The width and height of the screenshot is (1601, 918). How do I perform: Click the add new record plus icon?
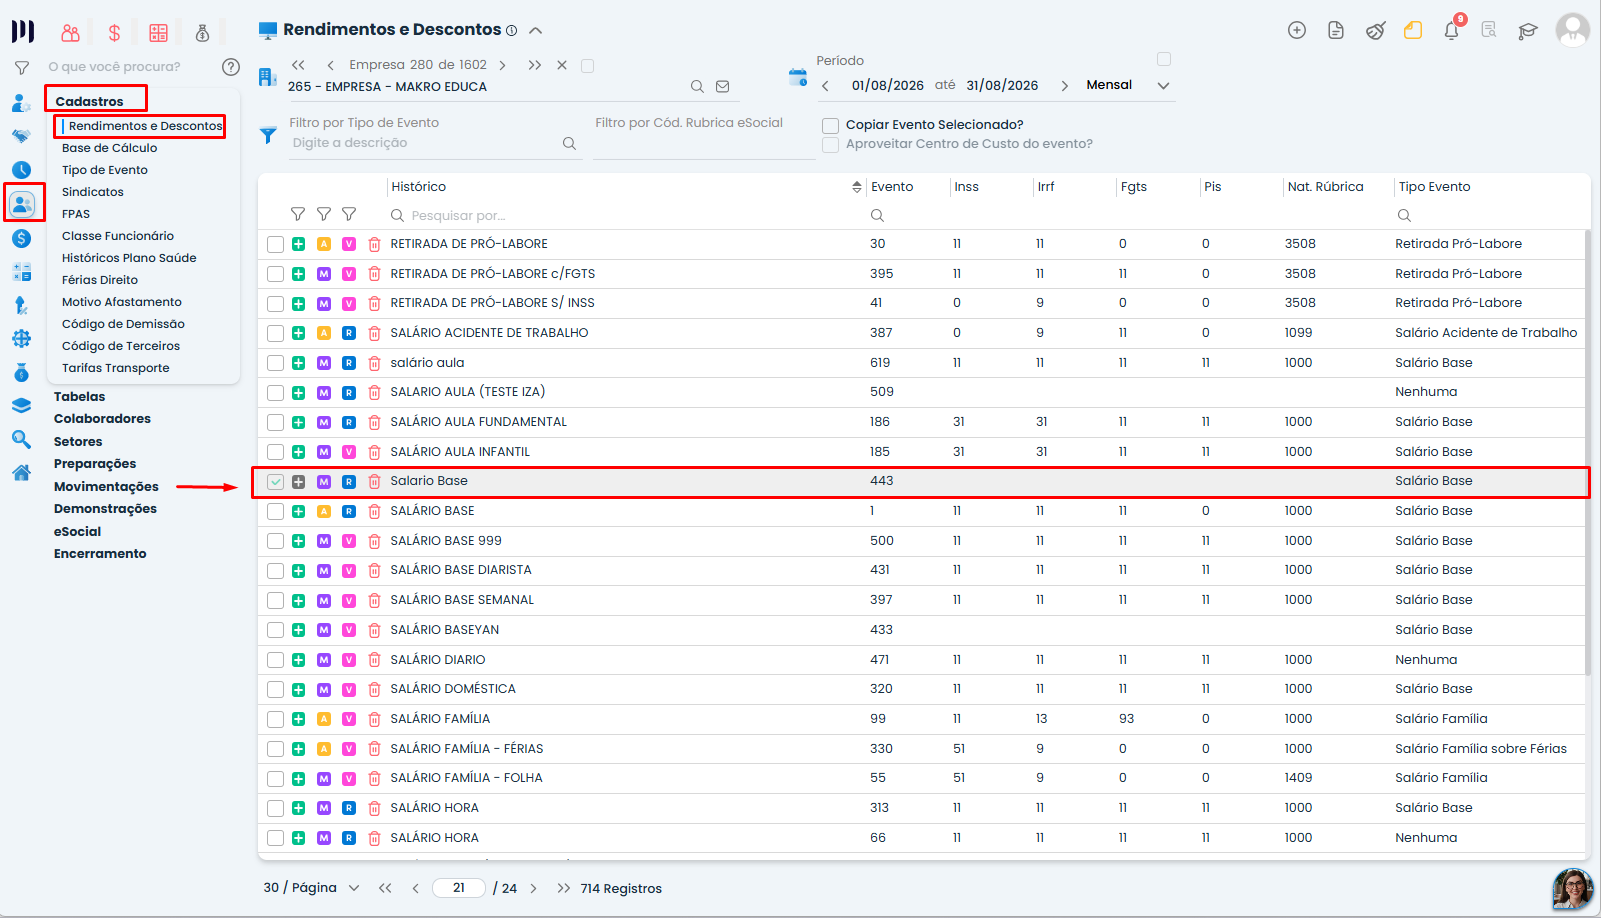point(1296,30)
